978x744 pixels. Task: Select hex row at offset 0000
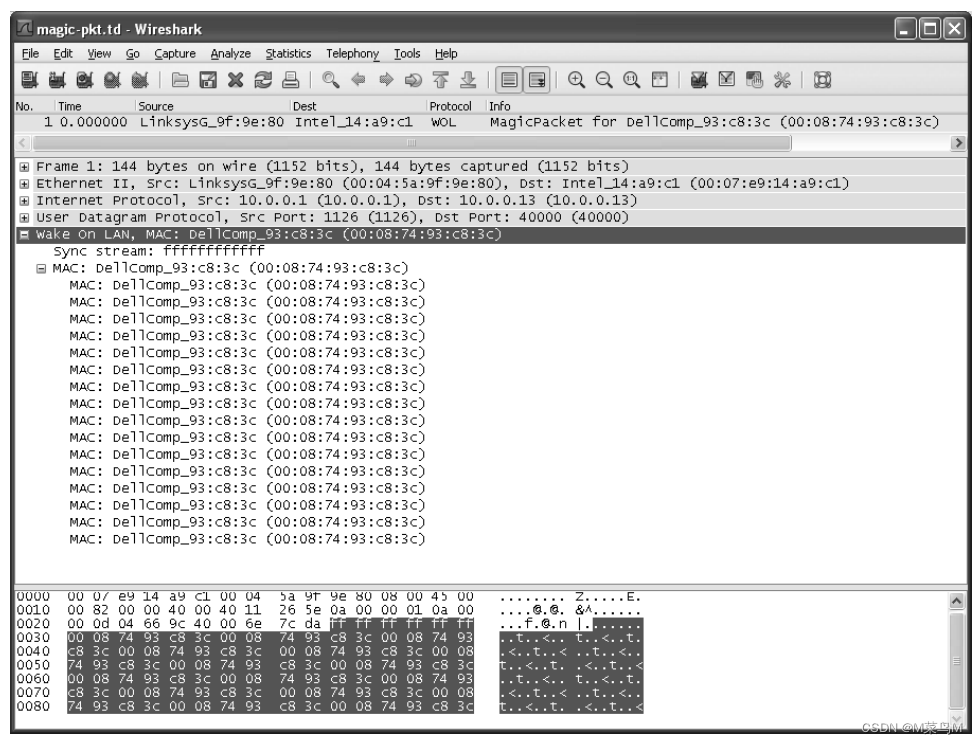(x=329, y=597)
